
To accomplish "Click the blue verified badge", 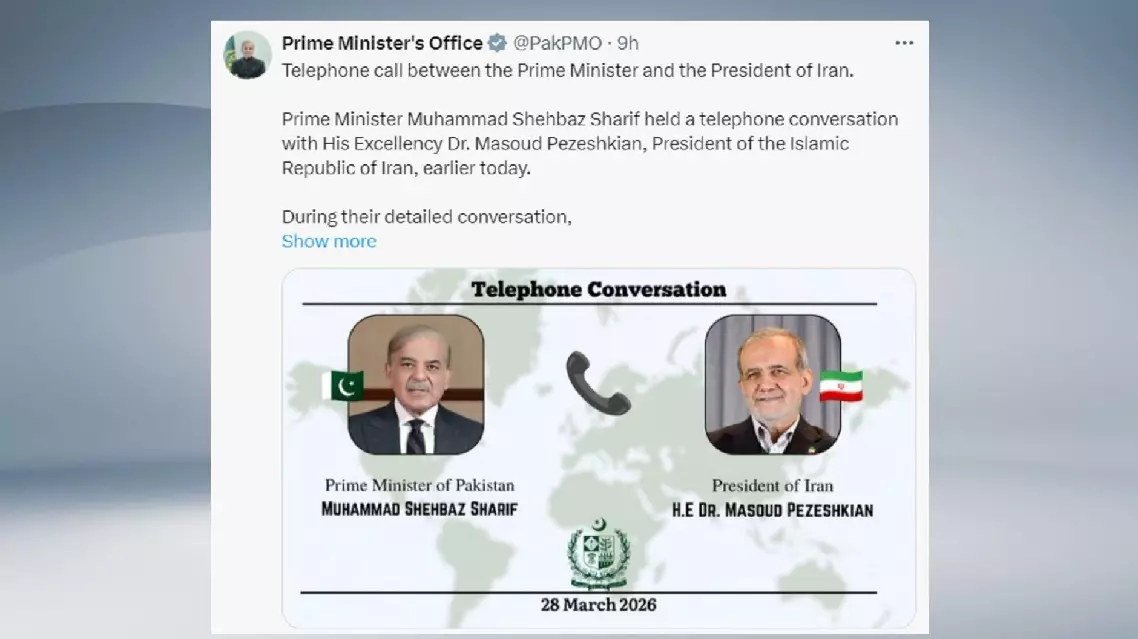I will 498,43.
